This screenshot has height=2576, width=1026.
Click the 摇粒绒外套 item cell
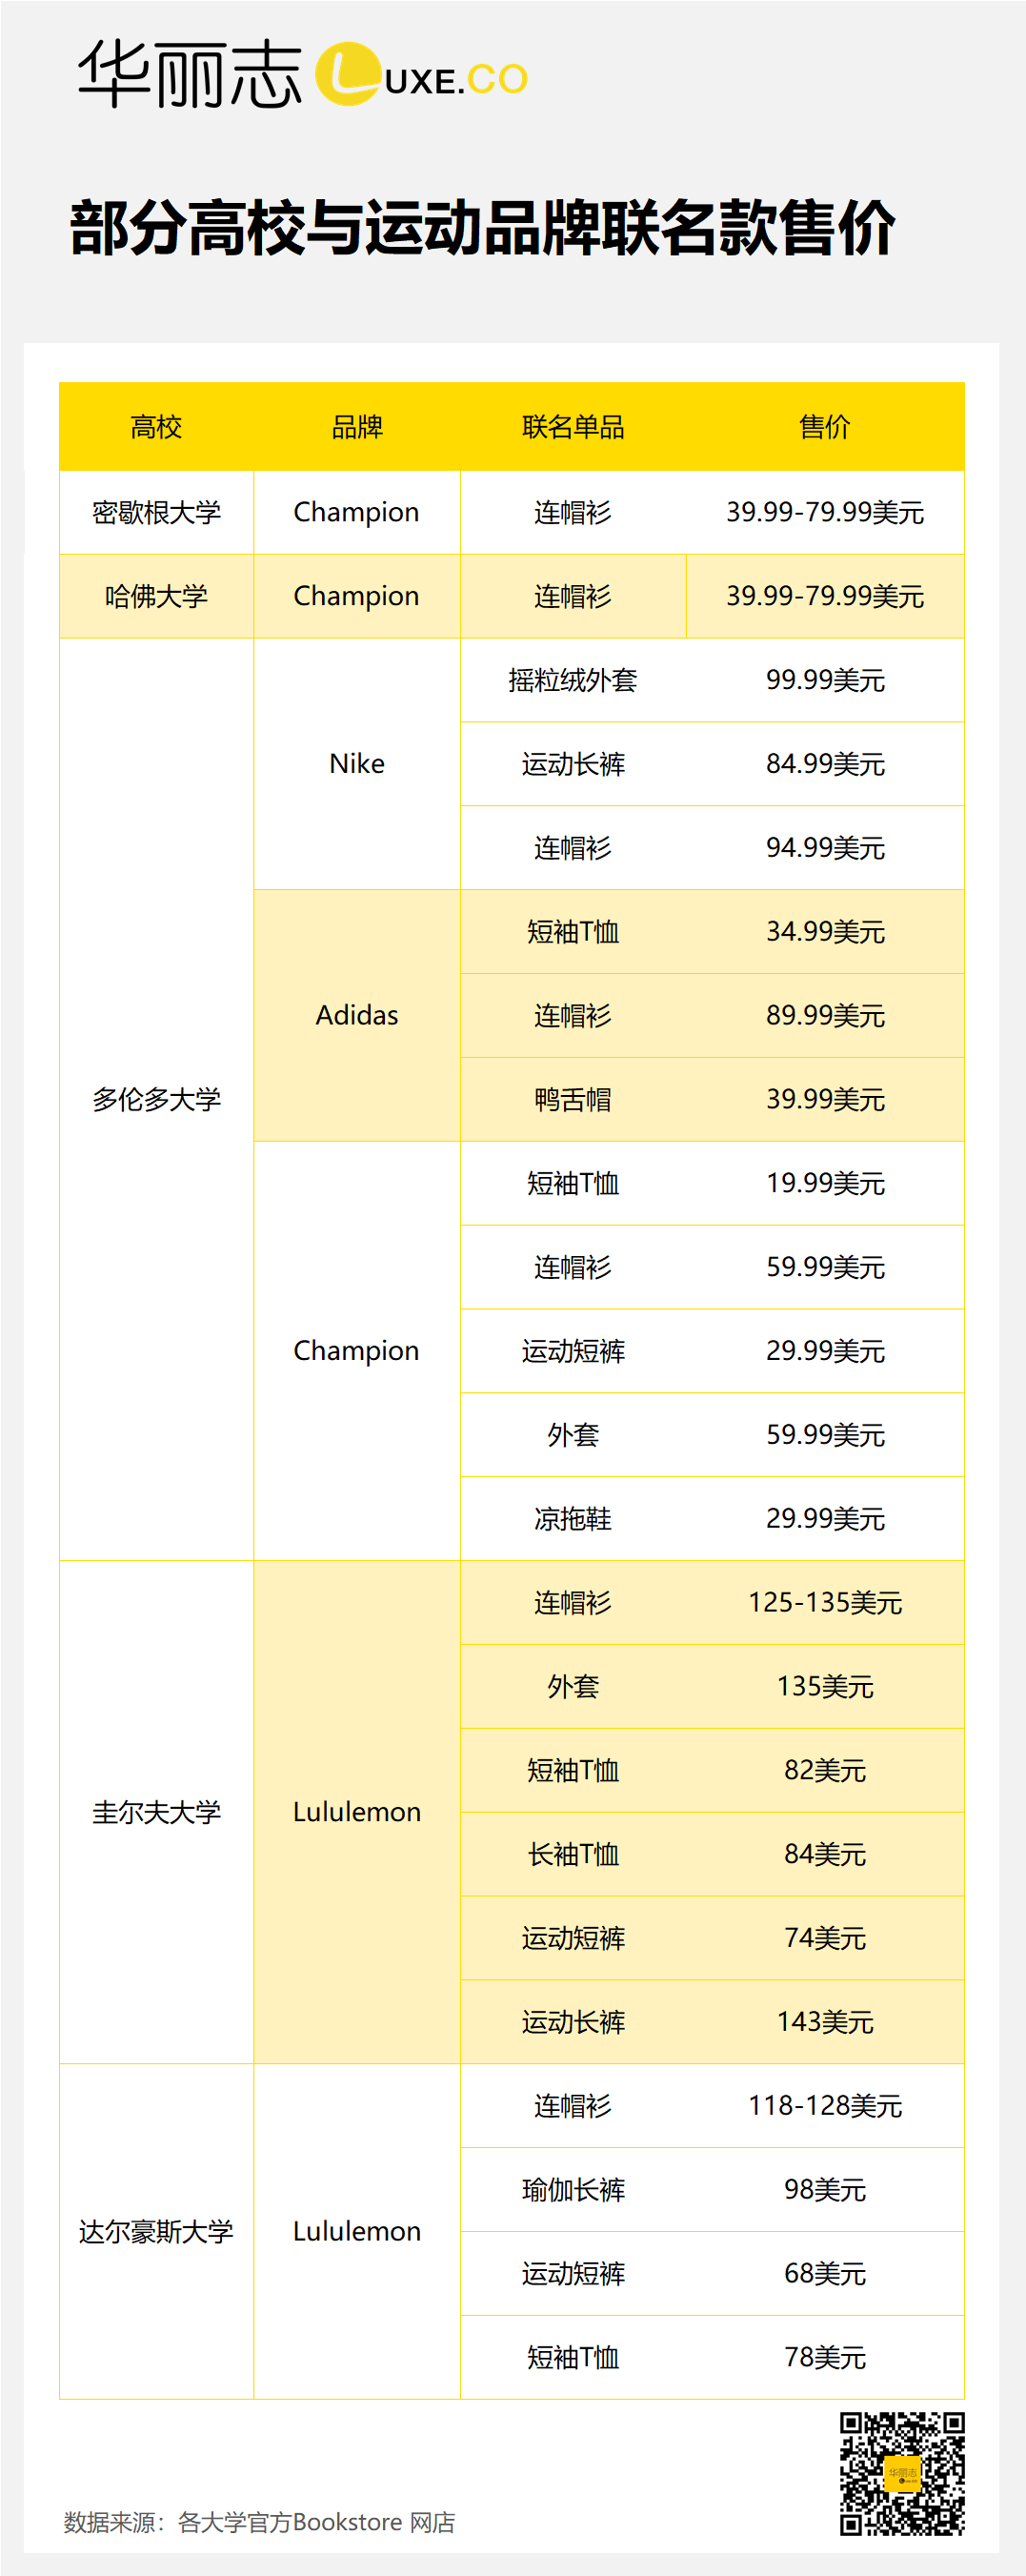573,680
